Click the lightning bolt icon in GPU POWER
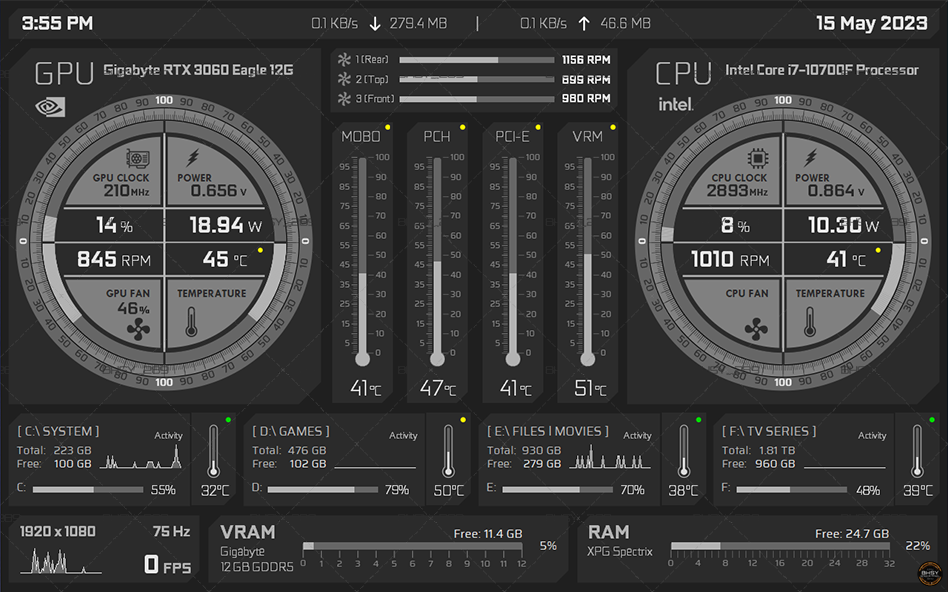Screen dimensions: 948x592 [193, 158]
